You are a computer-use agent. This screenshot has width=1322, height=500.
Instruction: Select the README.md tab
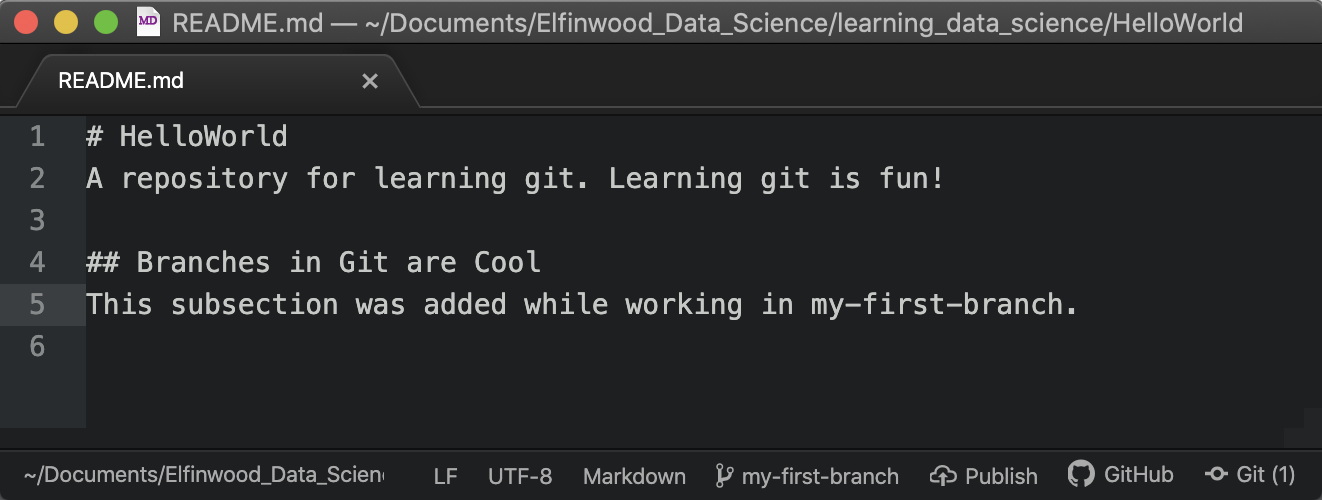(x=121, y=81)
